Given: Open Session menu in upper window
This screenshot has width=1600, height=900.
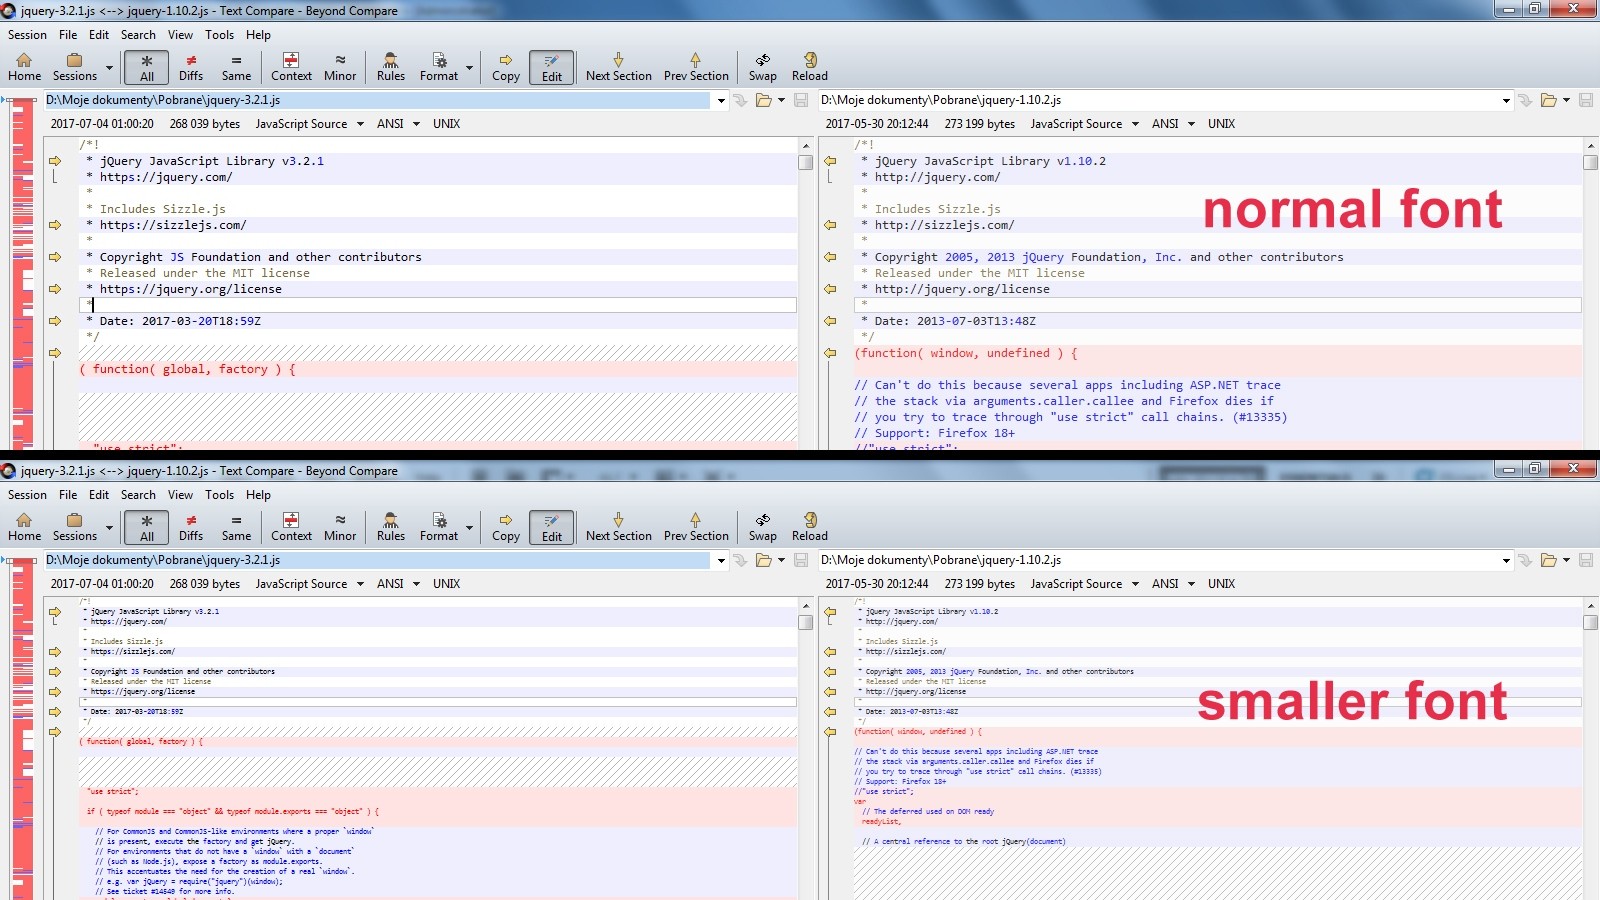Looking at the screenshot, I should 27,35.
